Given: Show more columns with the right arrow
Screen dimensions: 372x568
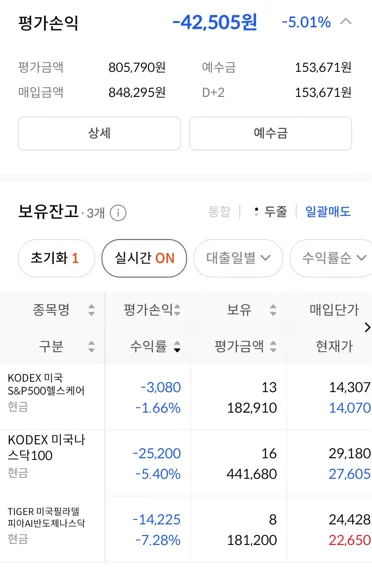Looking at the screenshot, I should tap(367, 327).
